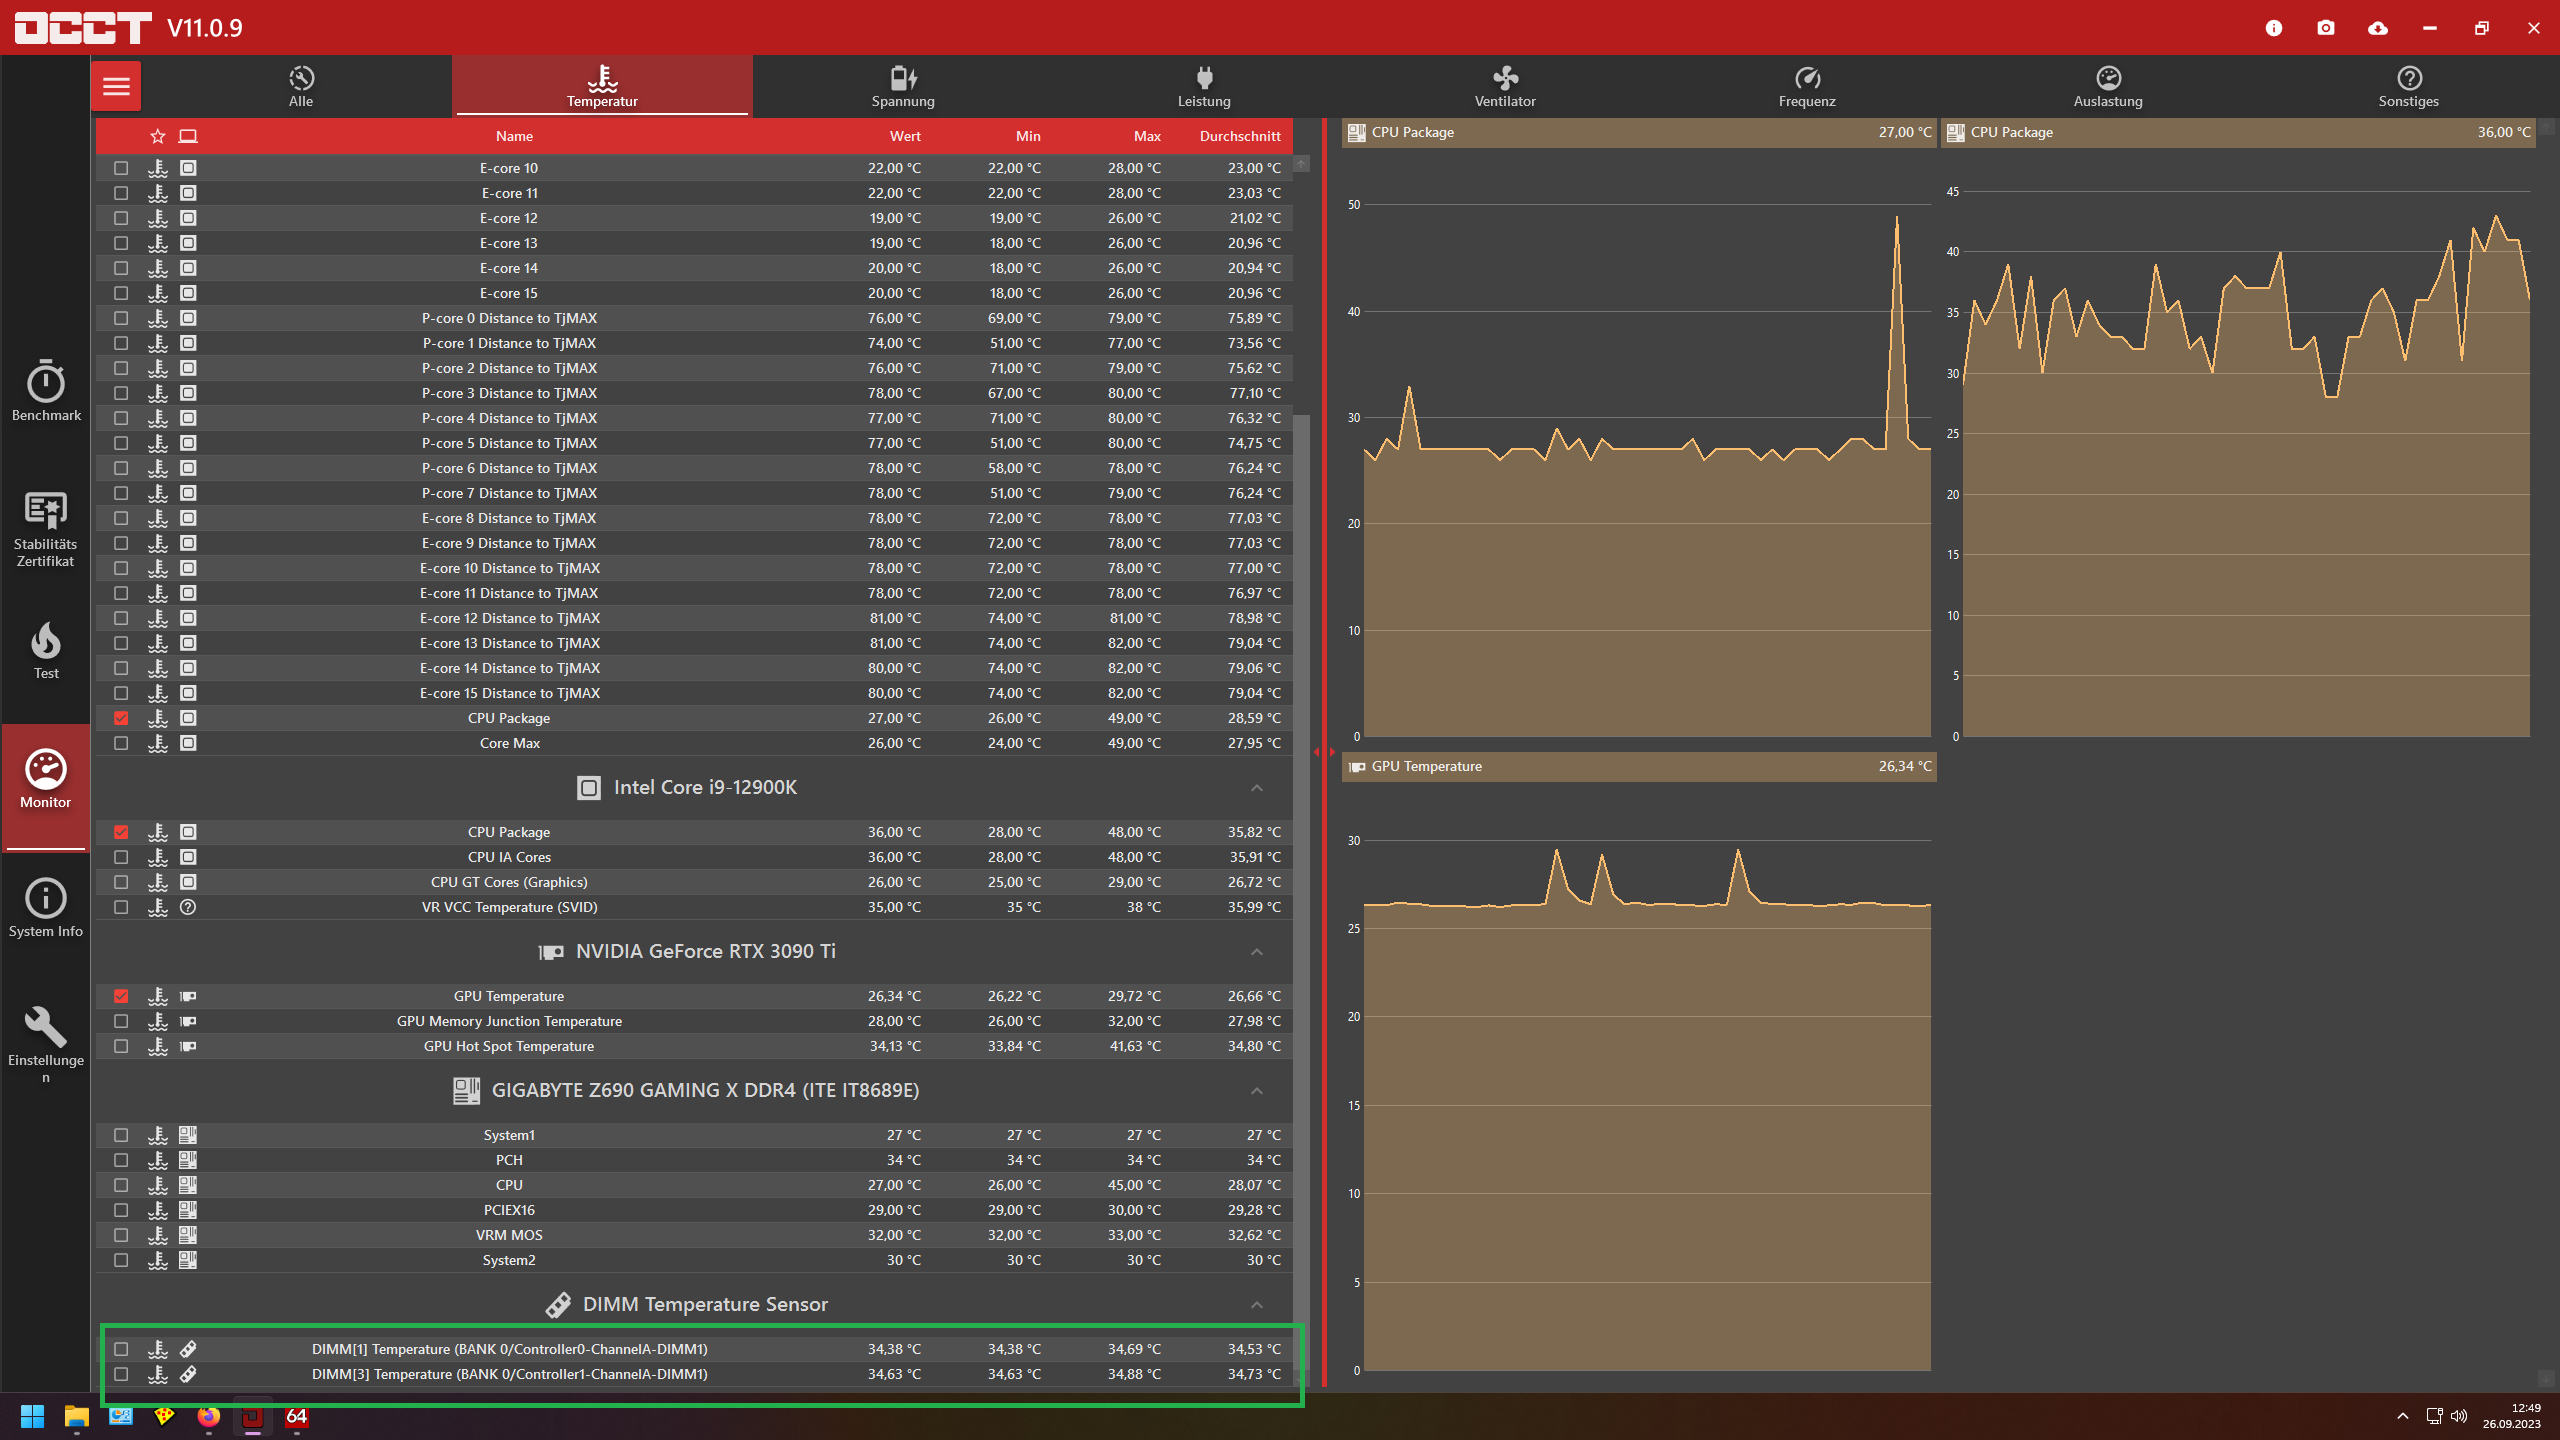Screen dimensions: 2560x1440
Task: Click the graph icon for E-core 10 row
Action: click(158, 168)
